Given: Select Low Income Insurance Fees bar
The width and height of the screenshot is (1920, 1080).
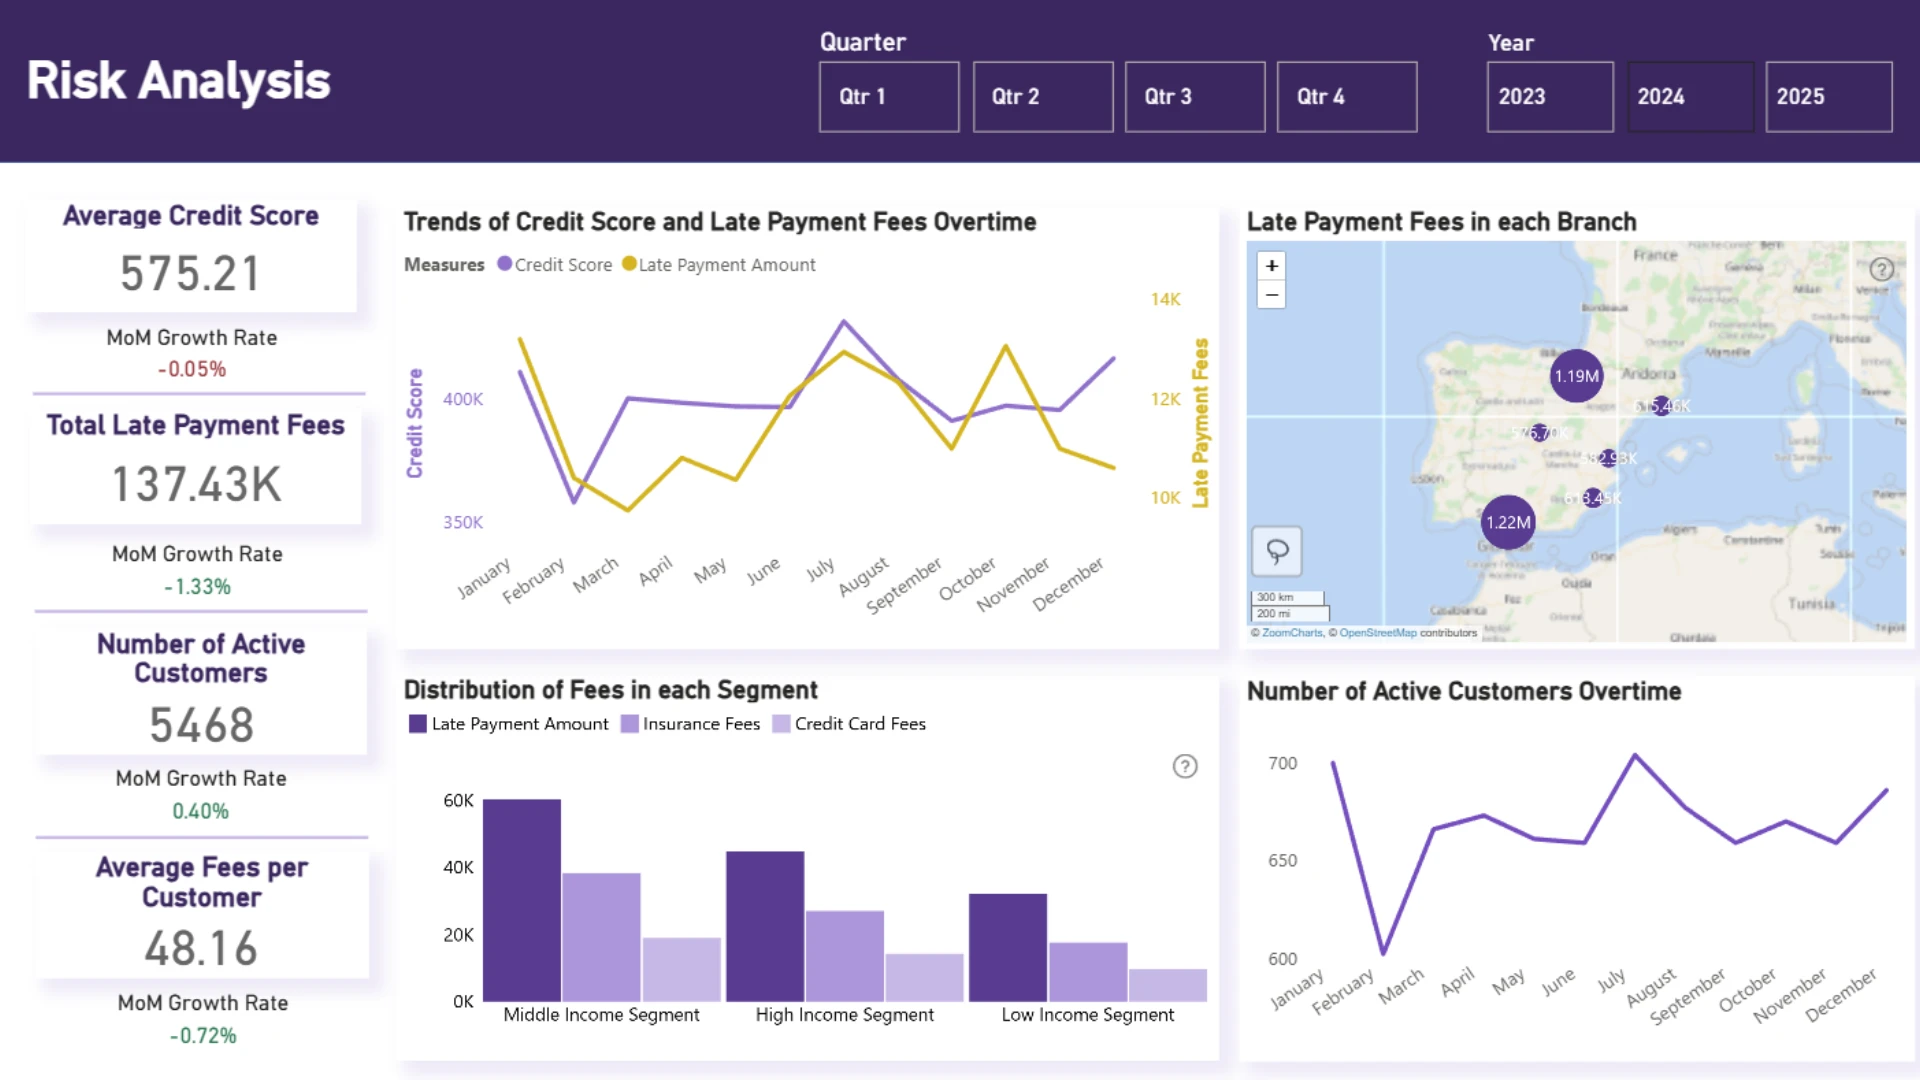Looking at the screenshot, I should point(1088,972).
